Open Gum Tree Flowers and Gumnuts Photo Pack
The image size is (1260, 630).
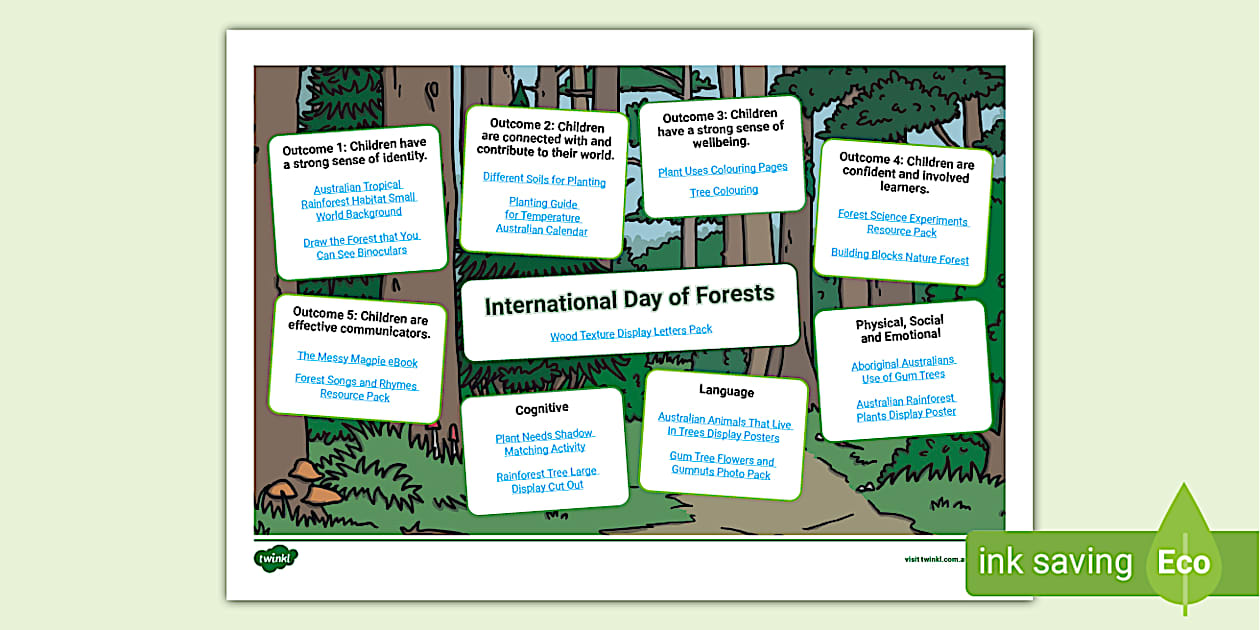click(722, 466)
